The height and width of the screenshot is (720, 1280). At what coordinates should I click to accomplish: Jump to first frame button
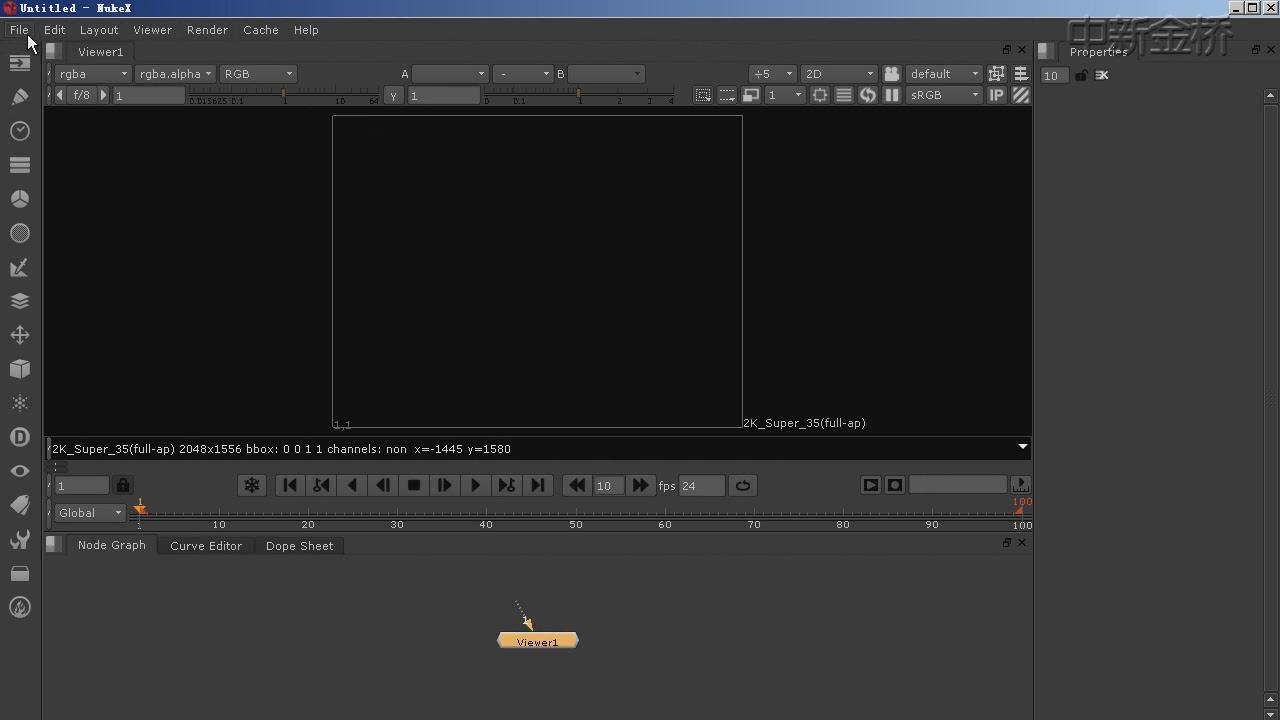click(x=290, y=485)
